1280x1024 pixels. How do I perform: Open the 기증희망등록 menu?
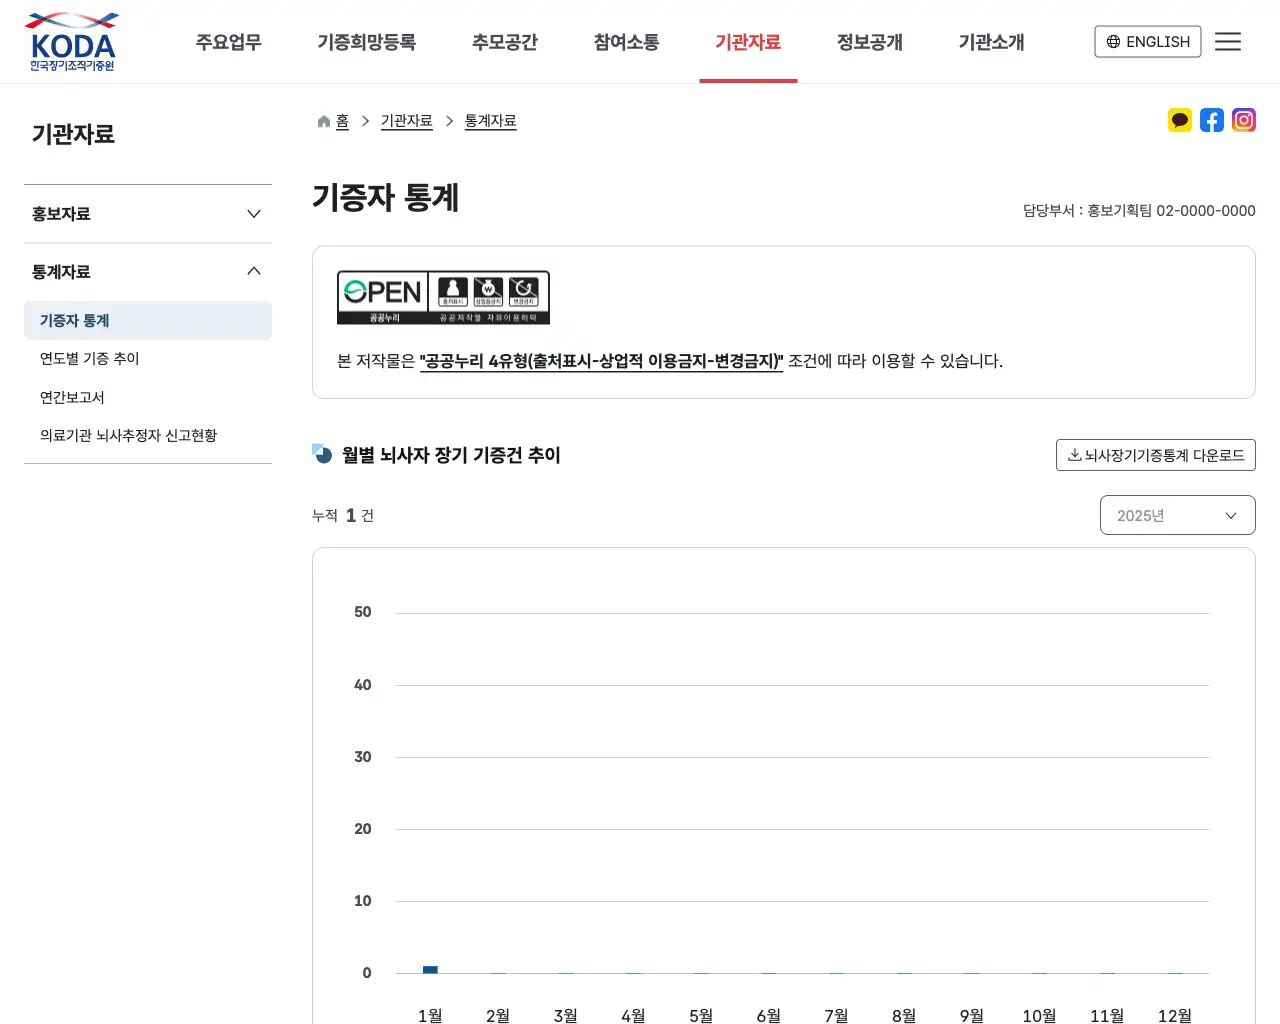[366, 42]
